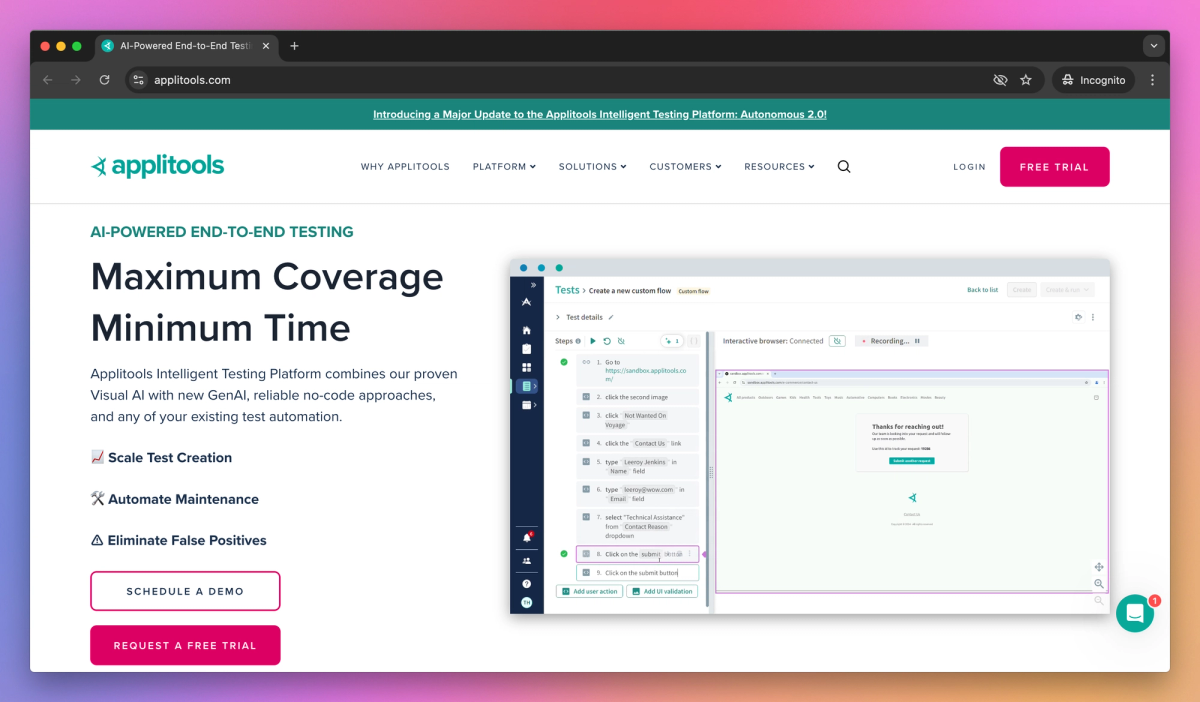Click the help question-mark icon in sidebar
1200x702 pixels.
point(527,583)
